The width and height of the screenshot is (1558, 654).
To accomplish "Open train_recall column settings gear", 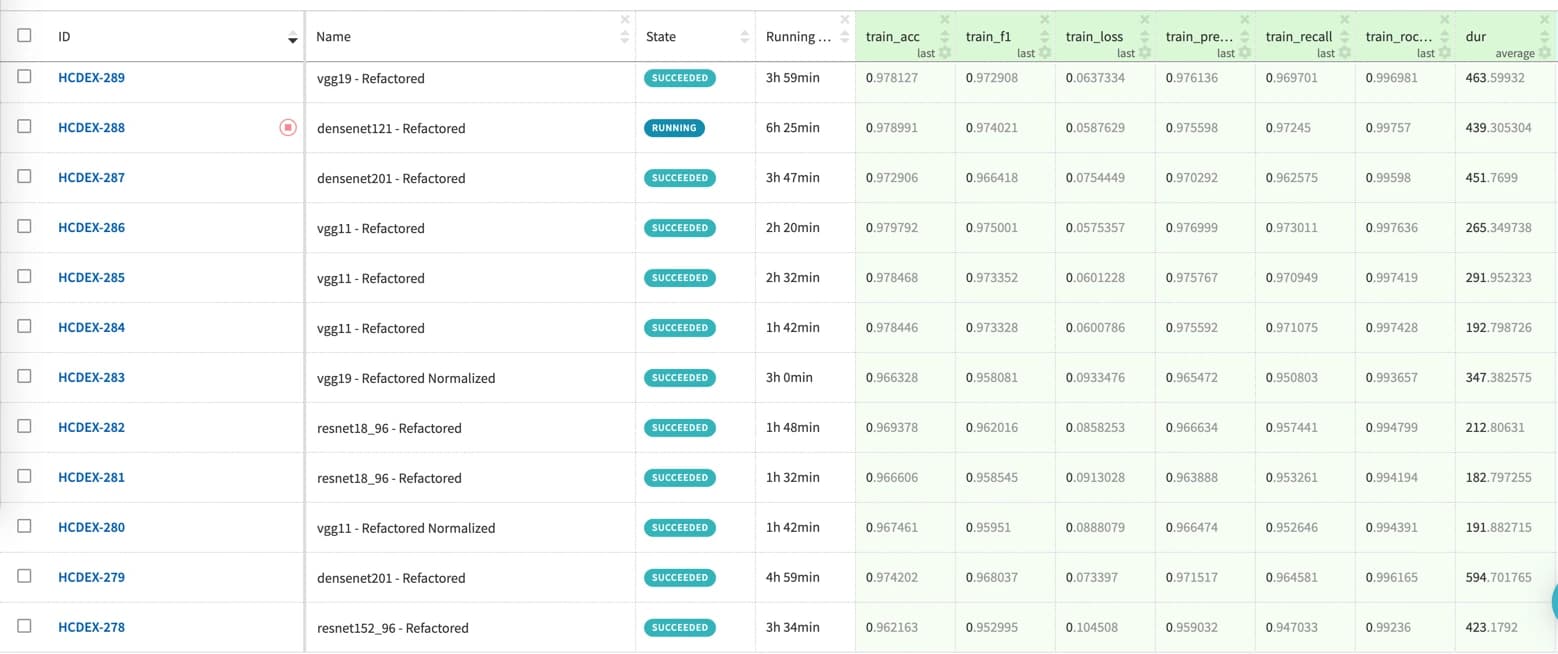I will [x=1344, y=53].
